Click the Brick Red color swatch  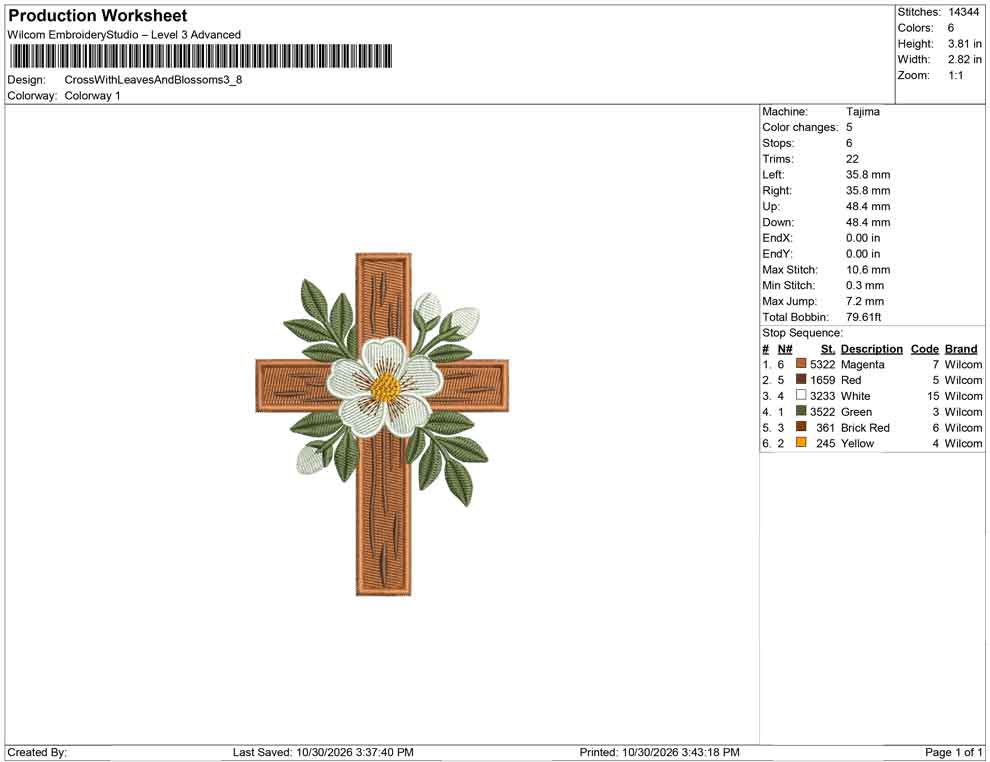tap(801, 427)
